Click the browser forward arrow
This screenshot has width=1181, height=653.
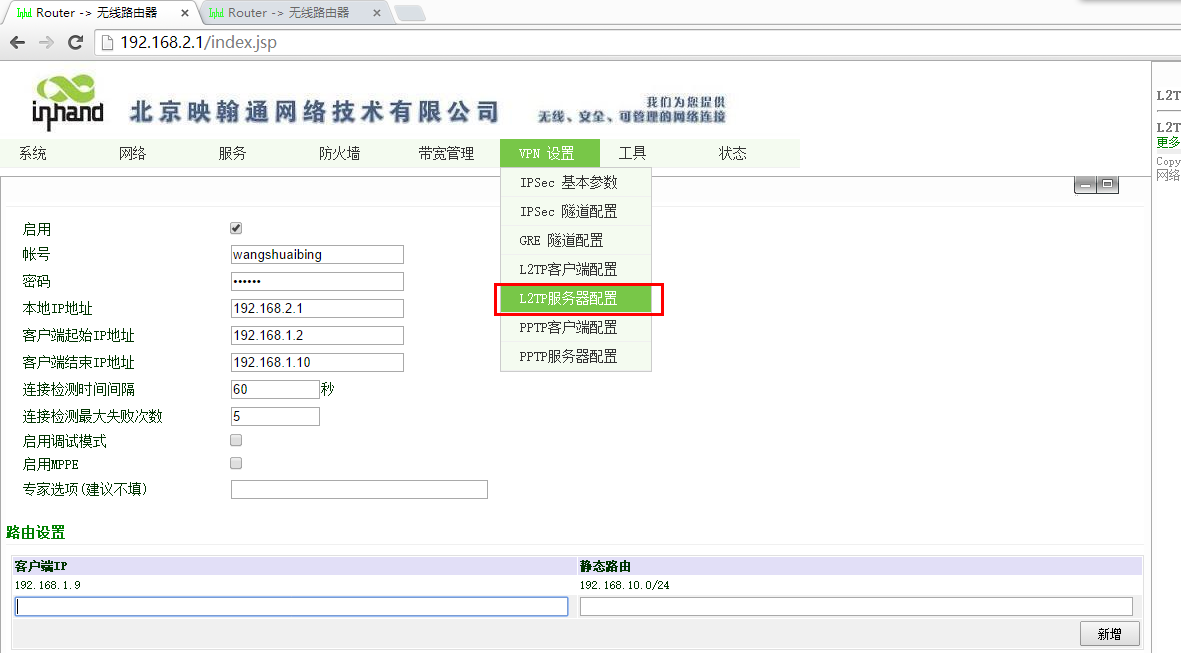click(46, 42)
